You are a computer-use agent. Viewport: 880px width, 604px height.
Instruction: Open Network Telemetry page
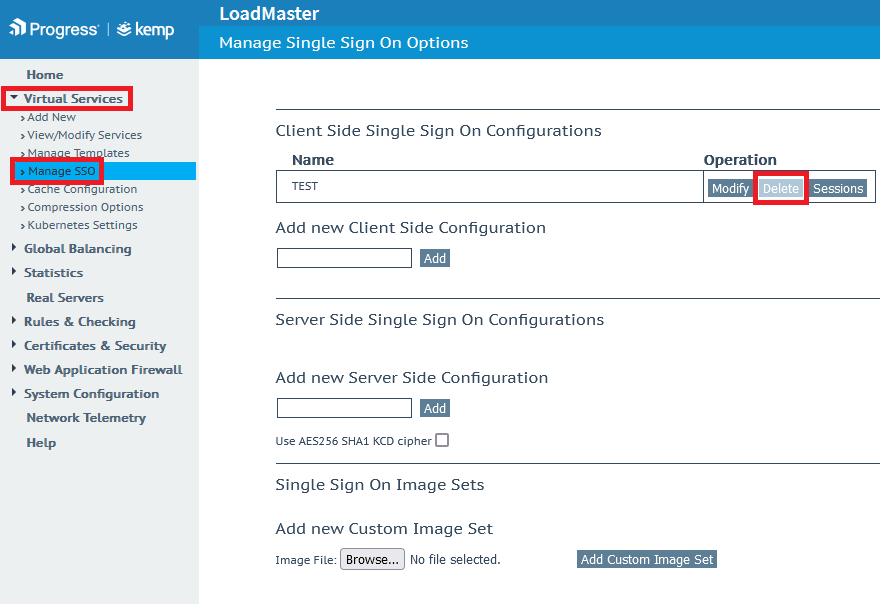coord(86,418)
